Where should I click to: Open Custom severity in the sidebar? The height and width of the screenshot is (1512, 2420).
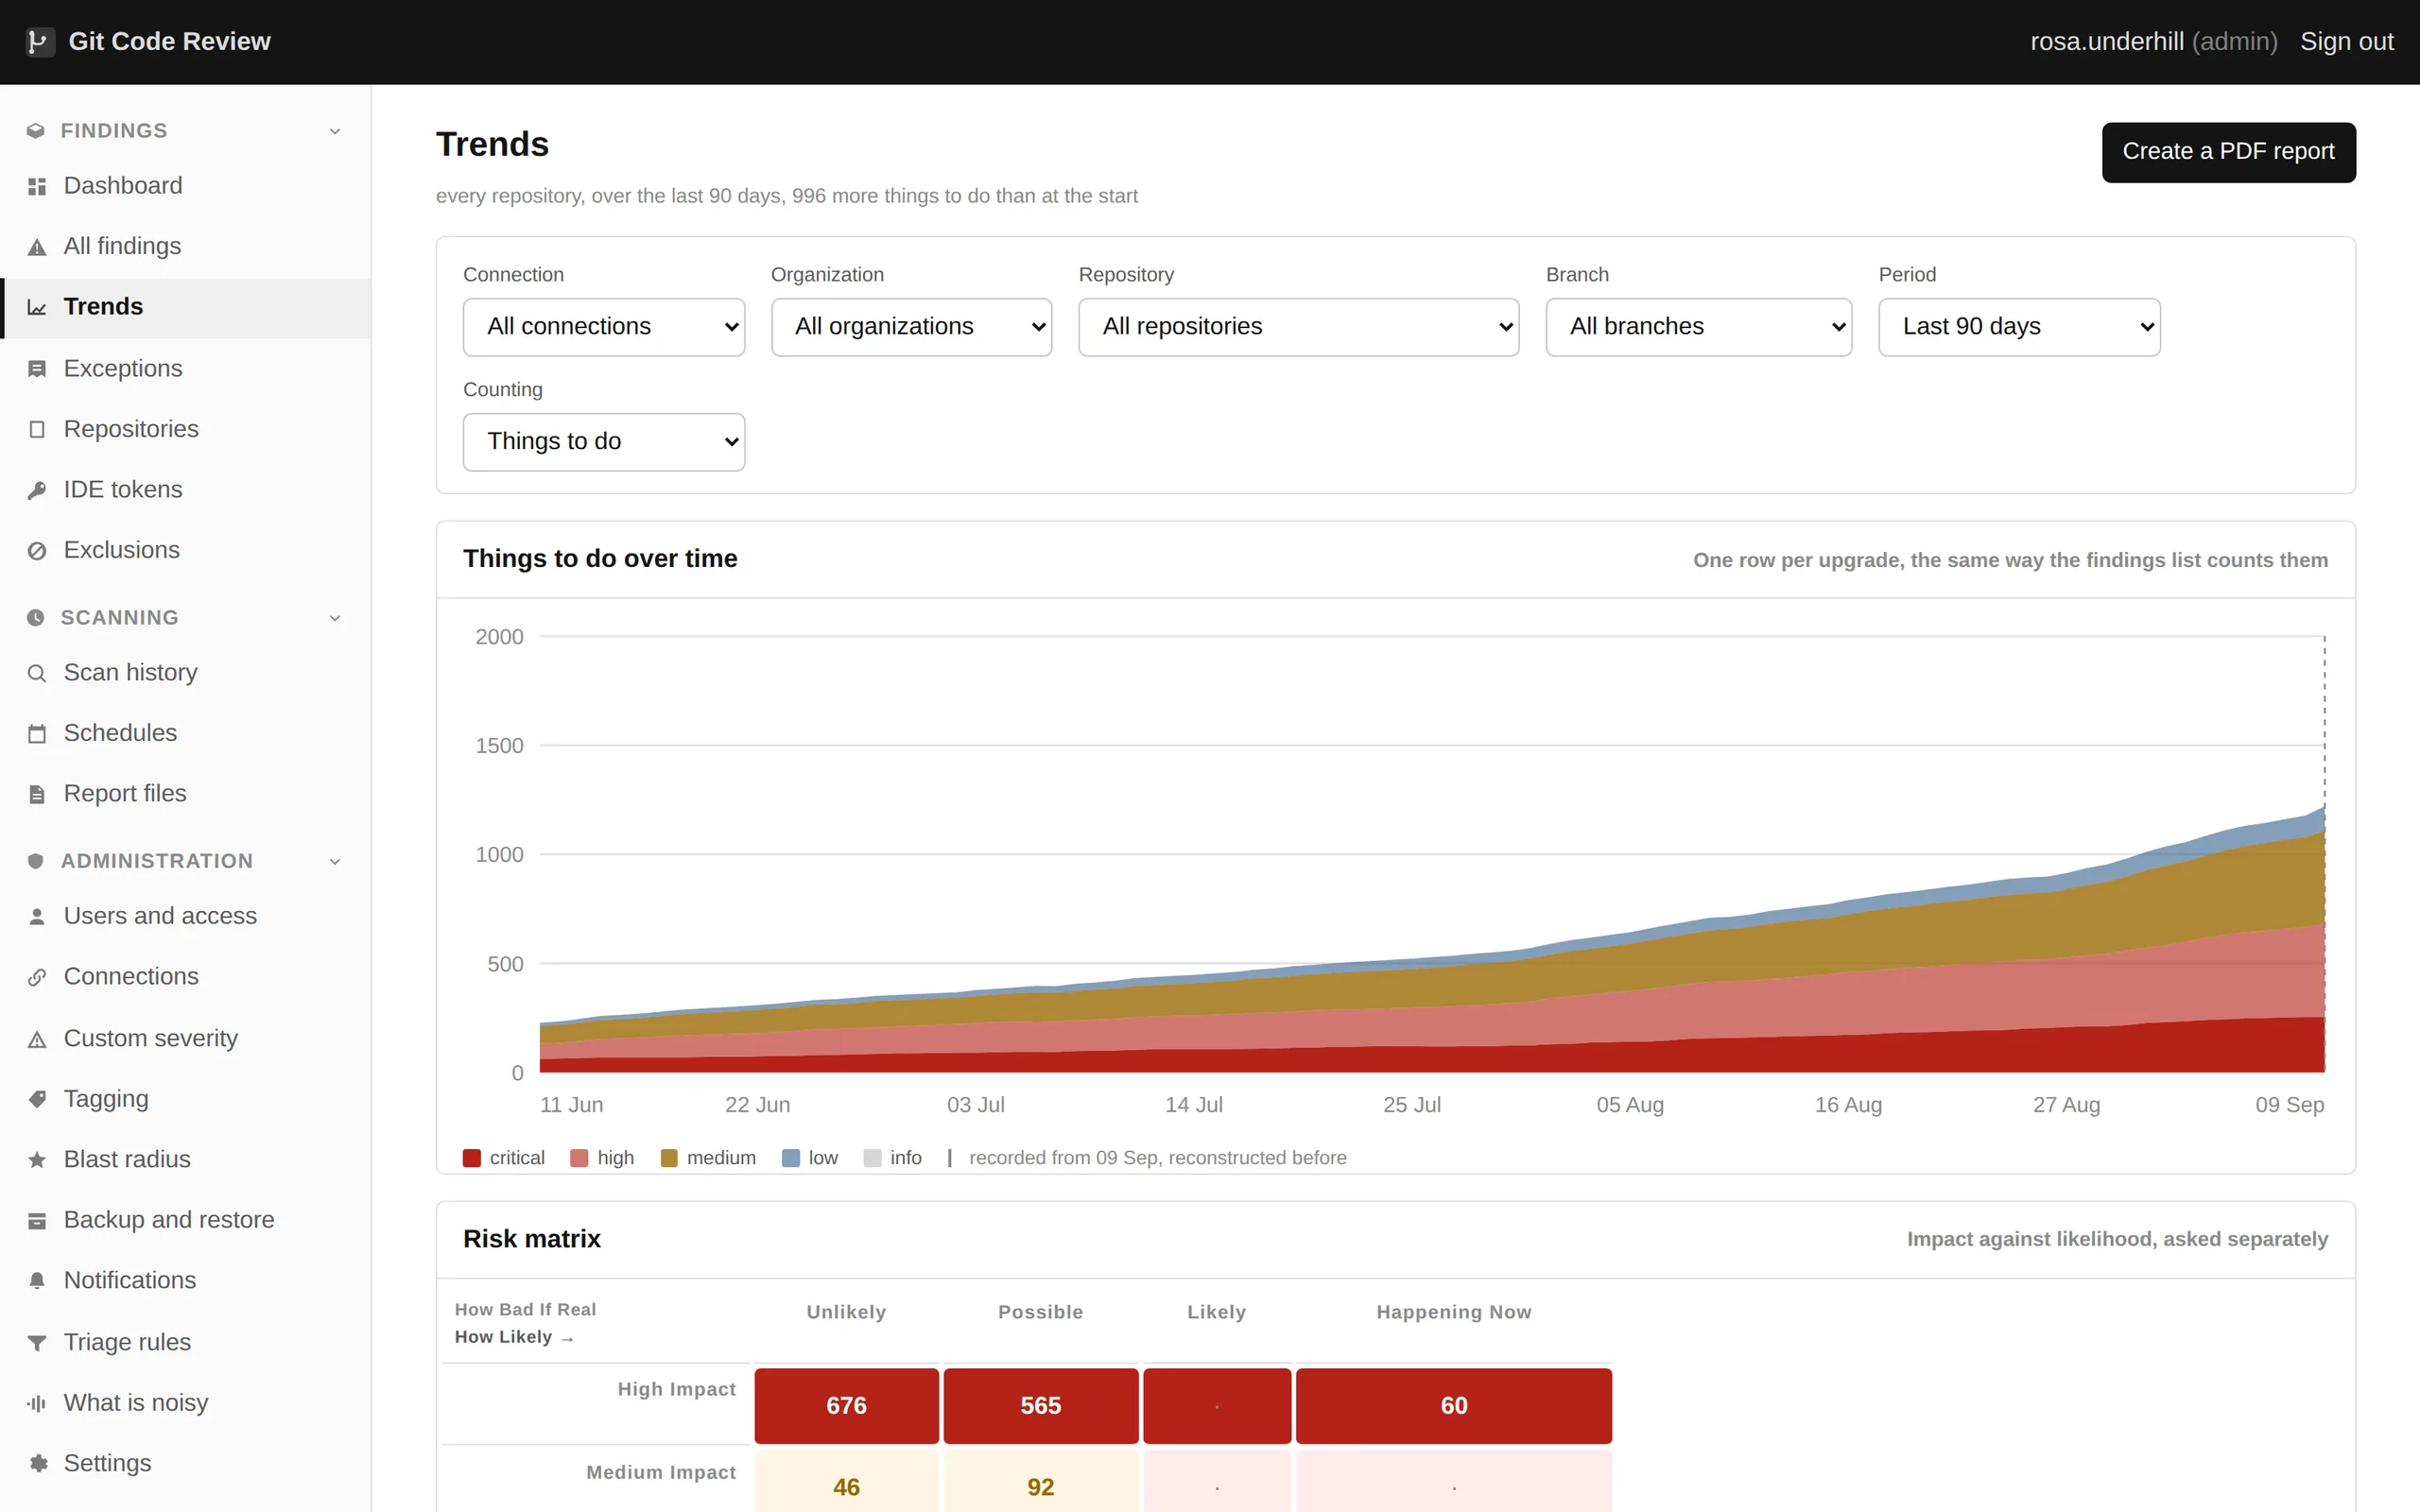[x=186, y=1039]
